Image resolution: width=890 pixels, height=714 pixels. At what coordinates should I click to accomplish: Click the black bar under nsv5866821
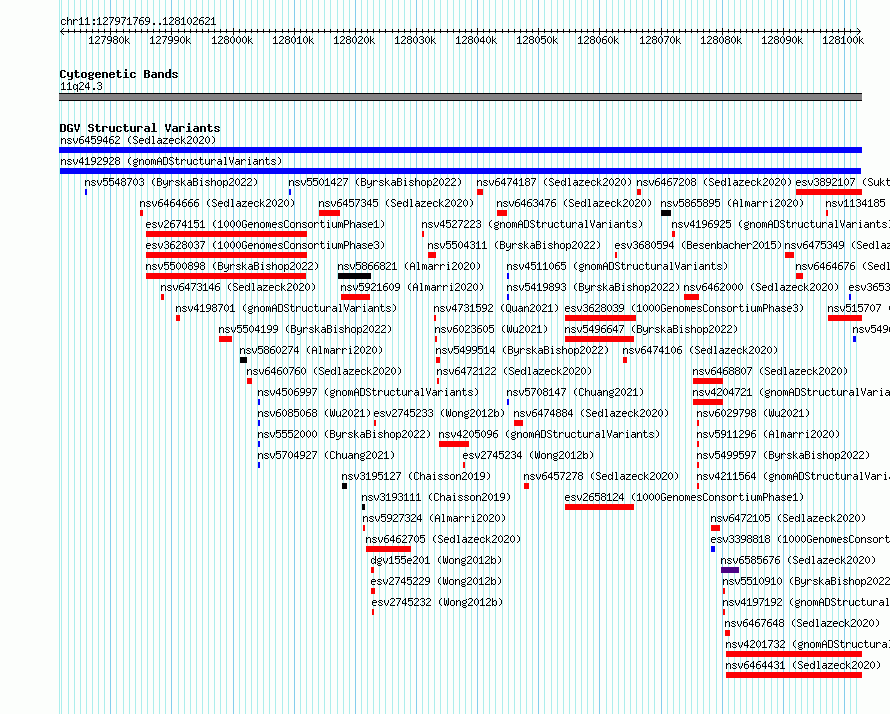point(354,276)
